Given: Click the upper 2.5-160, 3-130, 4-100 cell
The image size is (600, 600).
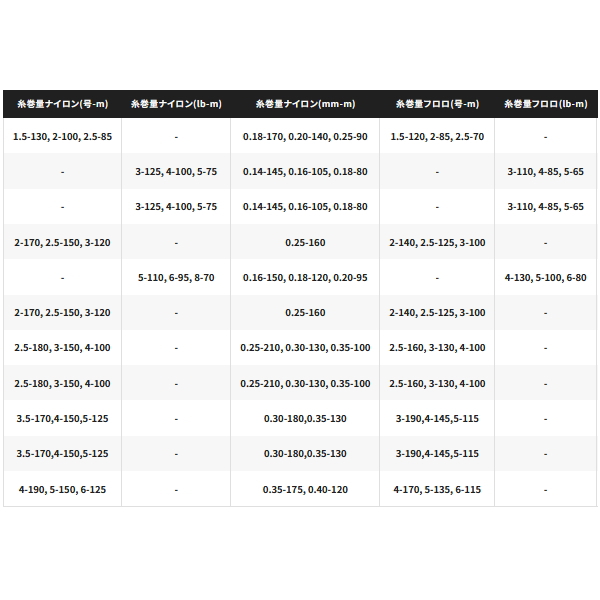Looking at the screenshot, I should (x=437, y=348).
